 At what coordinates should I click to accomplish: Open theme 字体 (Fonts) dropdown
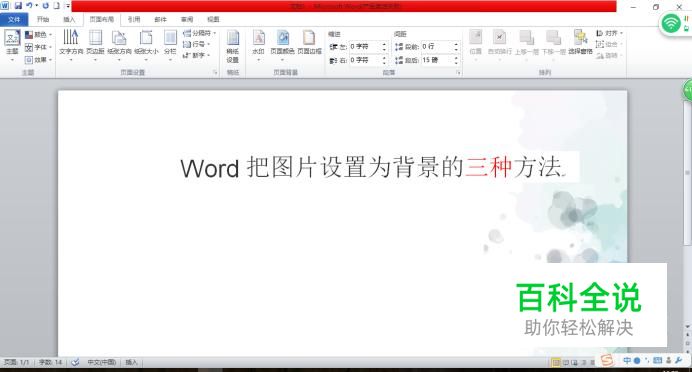coord(38,47)
